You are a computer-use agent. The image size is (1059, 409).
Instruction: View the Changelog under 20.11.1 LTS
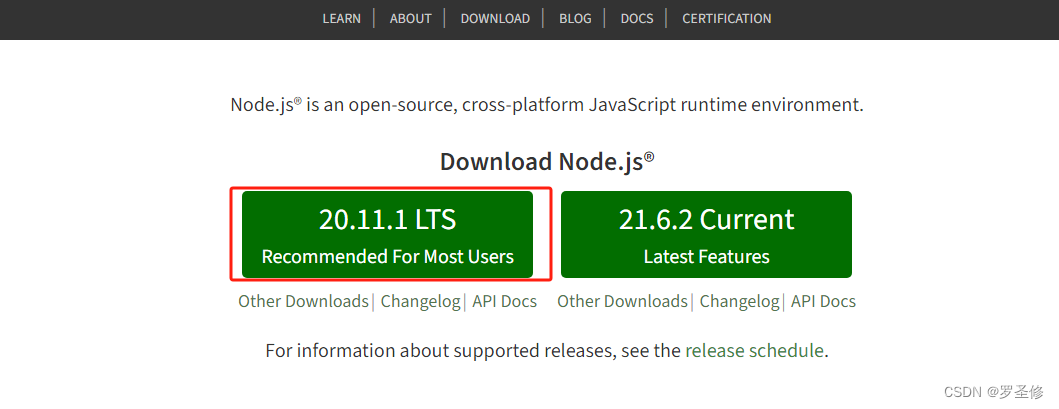tap(420, 301)
